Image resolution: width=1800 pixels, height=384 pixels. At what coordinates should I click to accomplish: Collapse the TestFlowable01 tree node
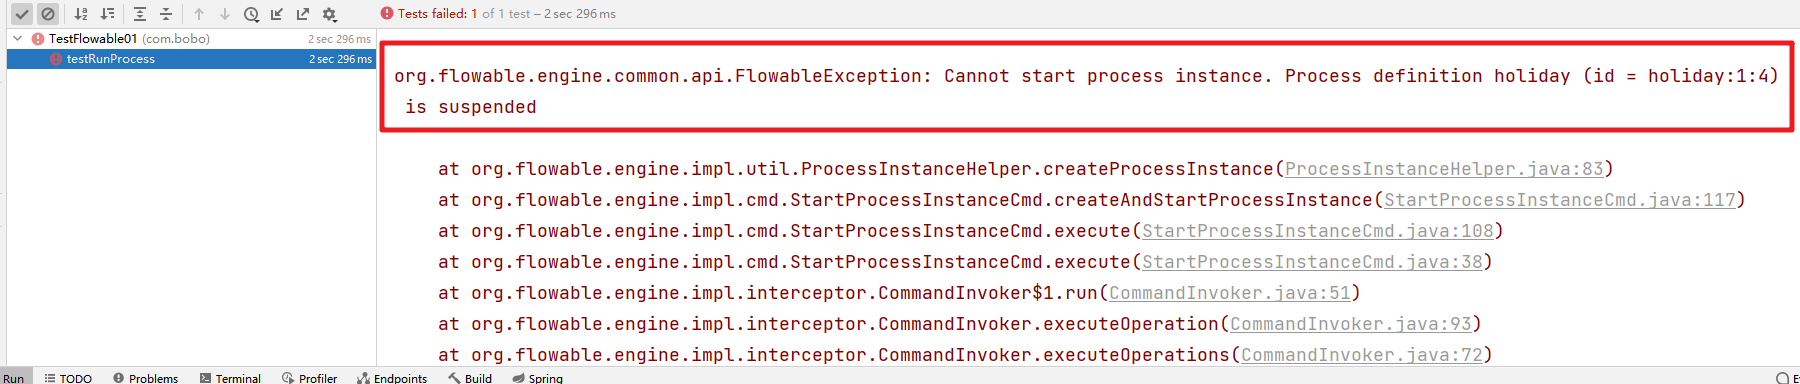click(x=17, y=39)
